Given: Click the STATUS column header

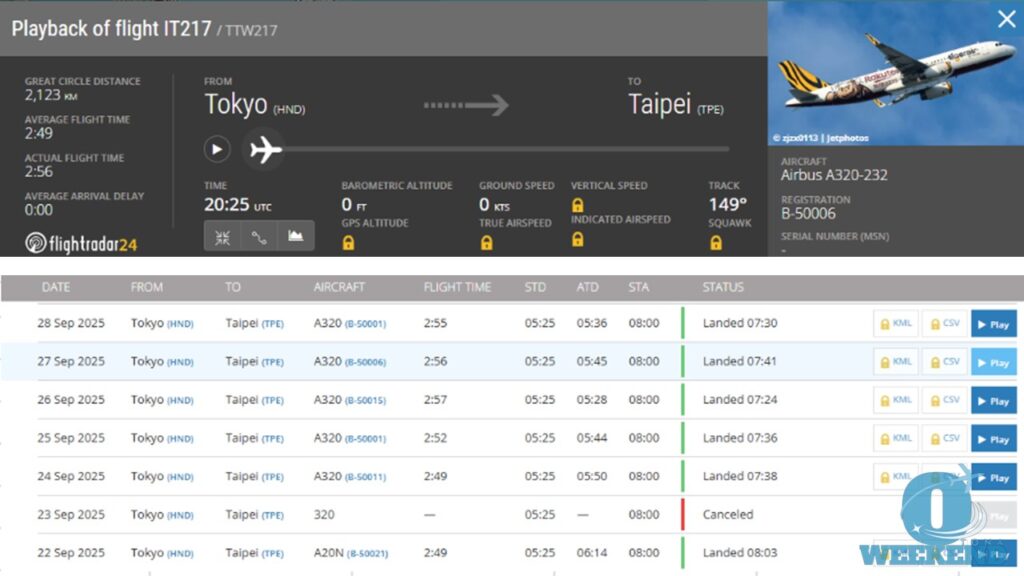Looking at the screenshot, I should tap(723, 287).
